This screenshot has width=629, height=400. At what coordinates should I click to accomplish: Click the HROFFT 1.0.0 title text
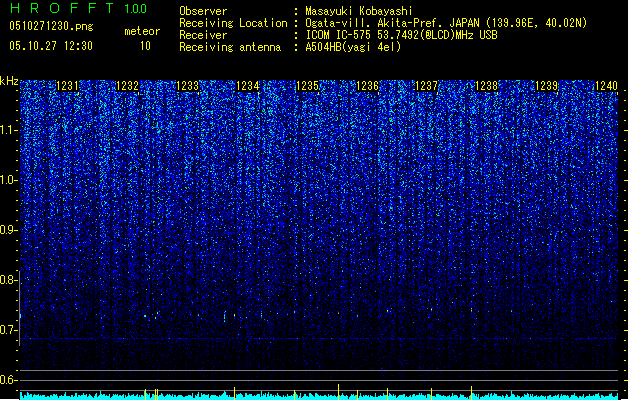click(x=79, y=8)
